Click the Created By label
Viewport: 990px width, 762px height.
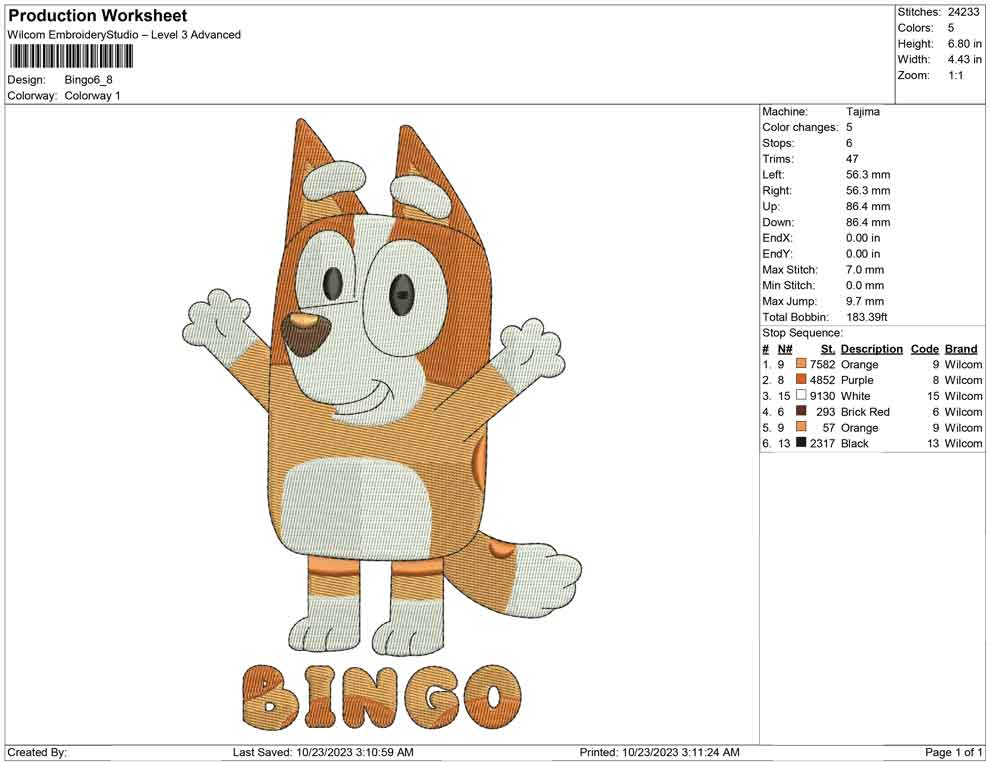tap(37, 752)
